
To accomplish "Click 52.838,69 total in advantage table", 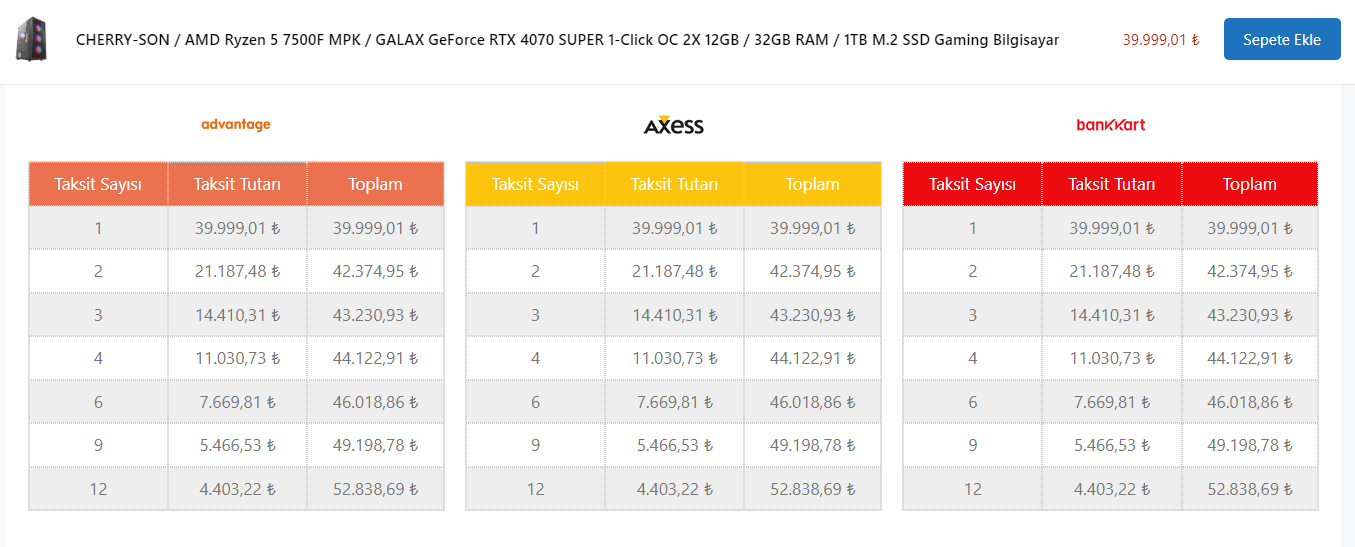I will [x=375, y=489].
